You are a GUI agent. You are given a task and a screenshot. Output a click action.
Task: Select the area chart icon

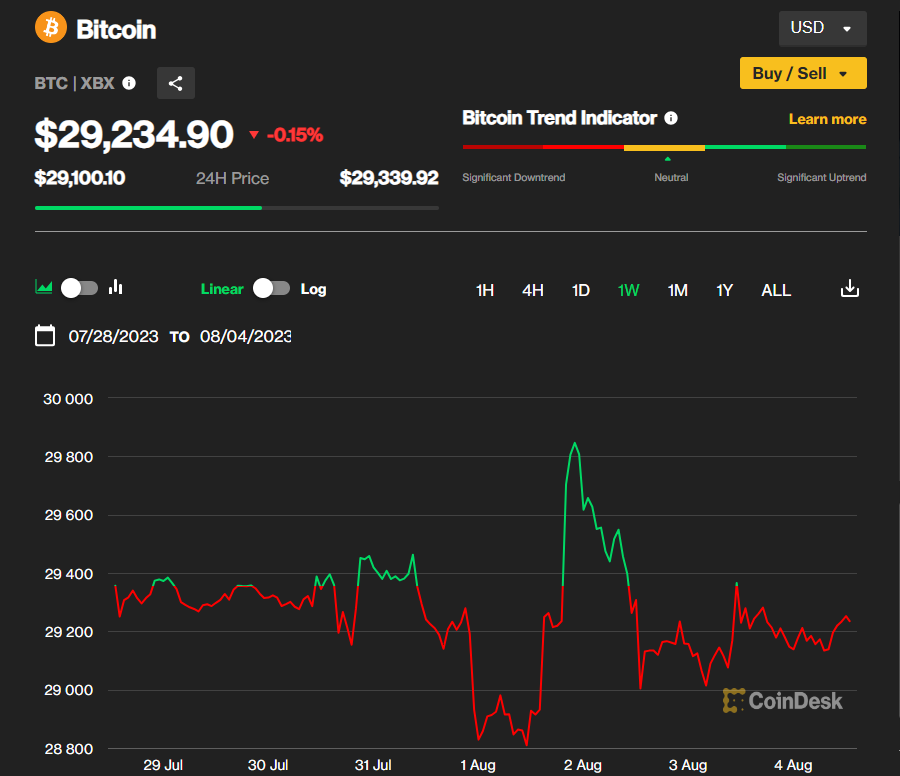pos(44,288)
